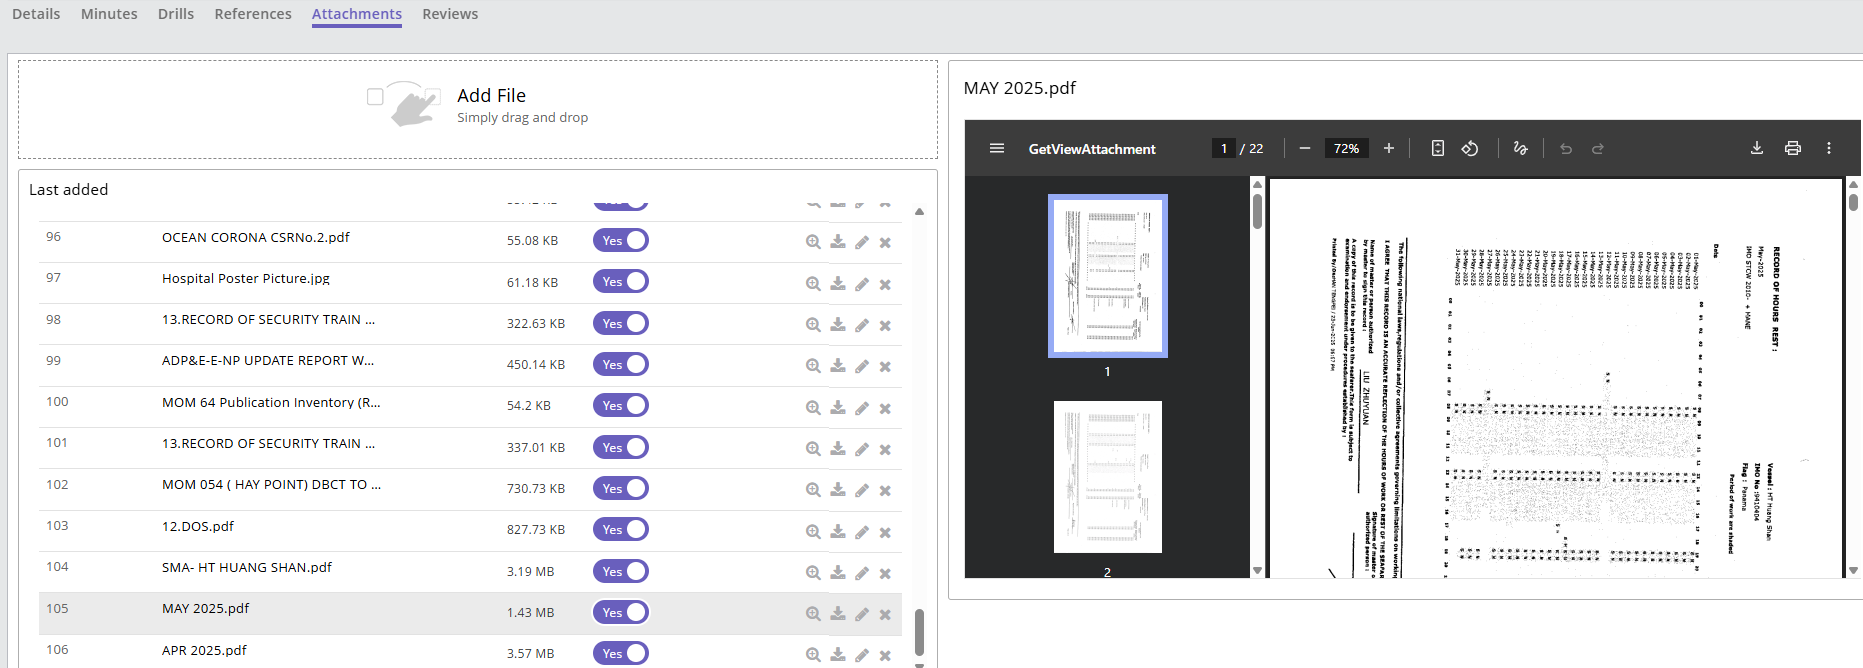1863x668 pixels.
Task: Switch to References tab
Action: coord(253,14)
